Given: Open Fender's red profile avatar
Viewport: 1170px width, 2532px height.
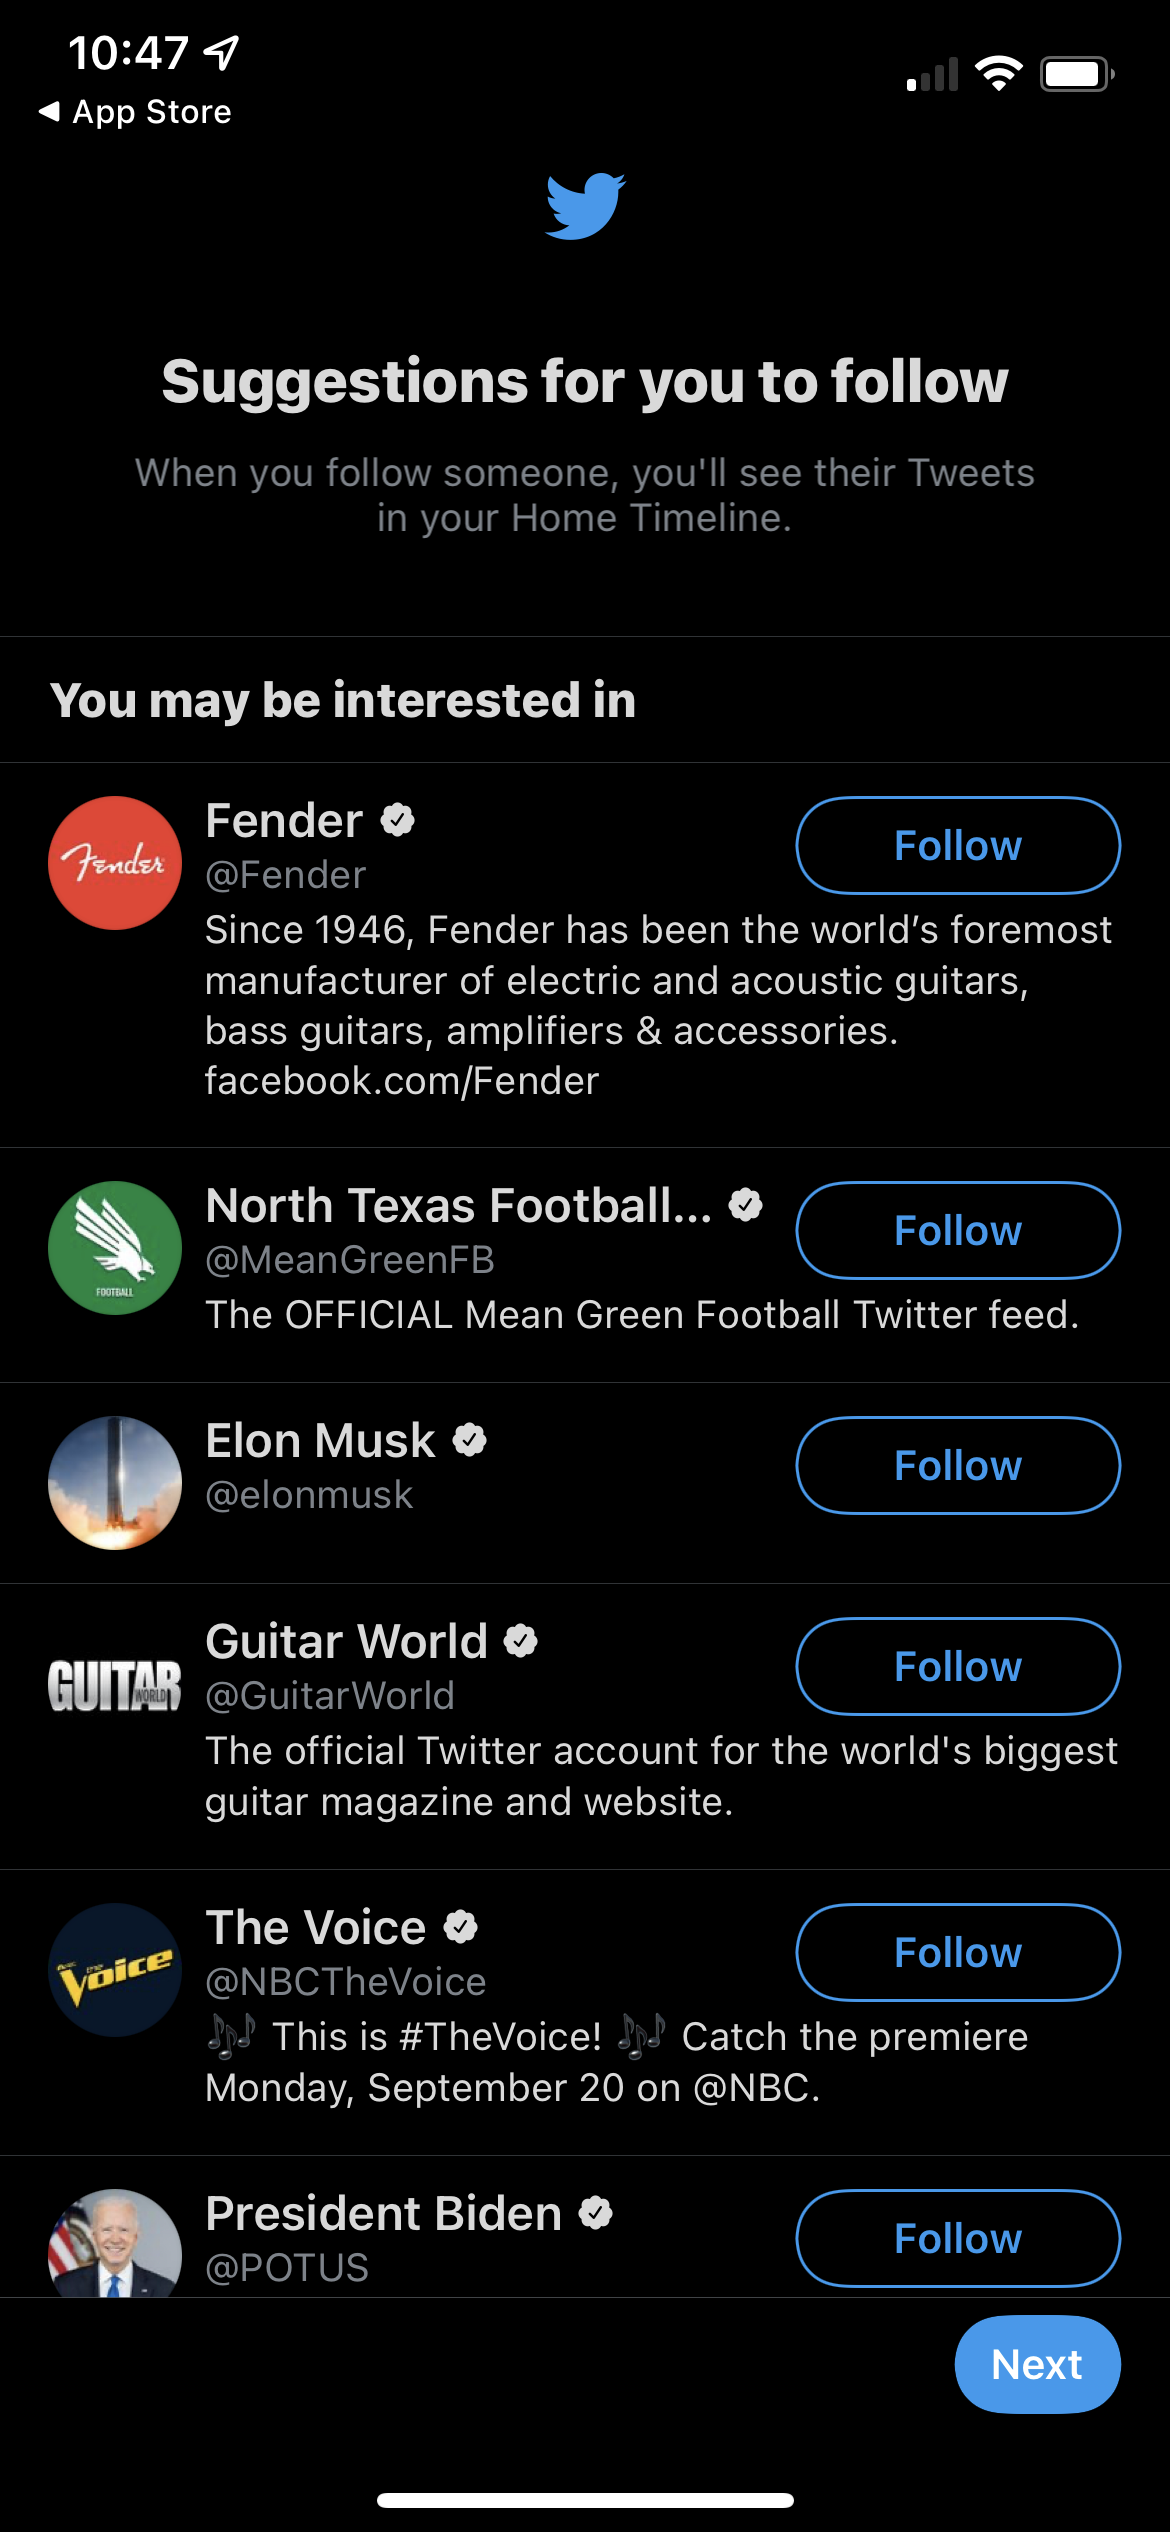Looking at the screenshot, I should (x=115, y=863).
